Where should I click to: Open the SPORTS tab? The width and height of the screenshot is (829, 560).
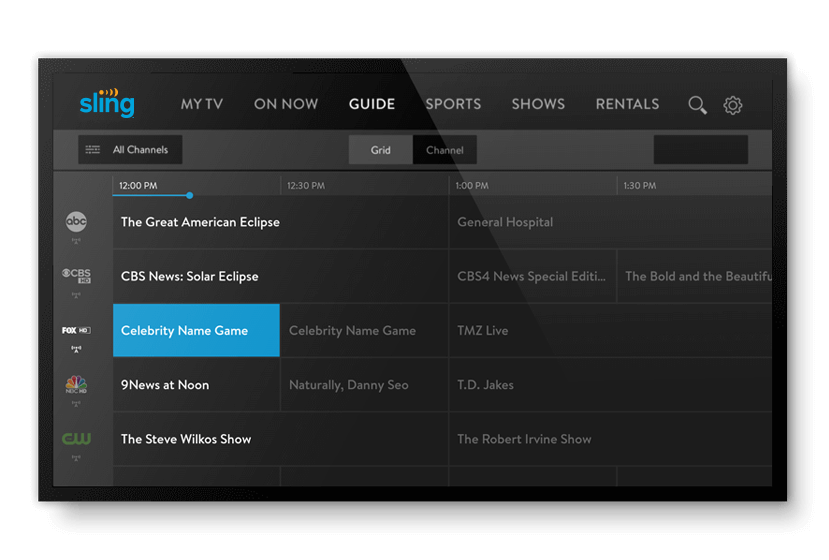click(x=454, y=104)
